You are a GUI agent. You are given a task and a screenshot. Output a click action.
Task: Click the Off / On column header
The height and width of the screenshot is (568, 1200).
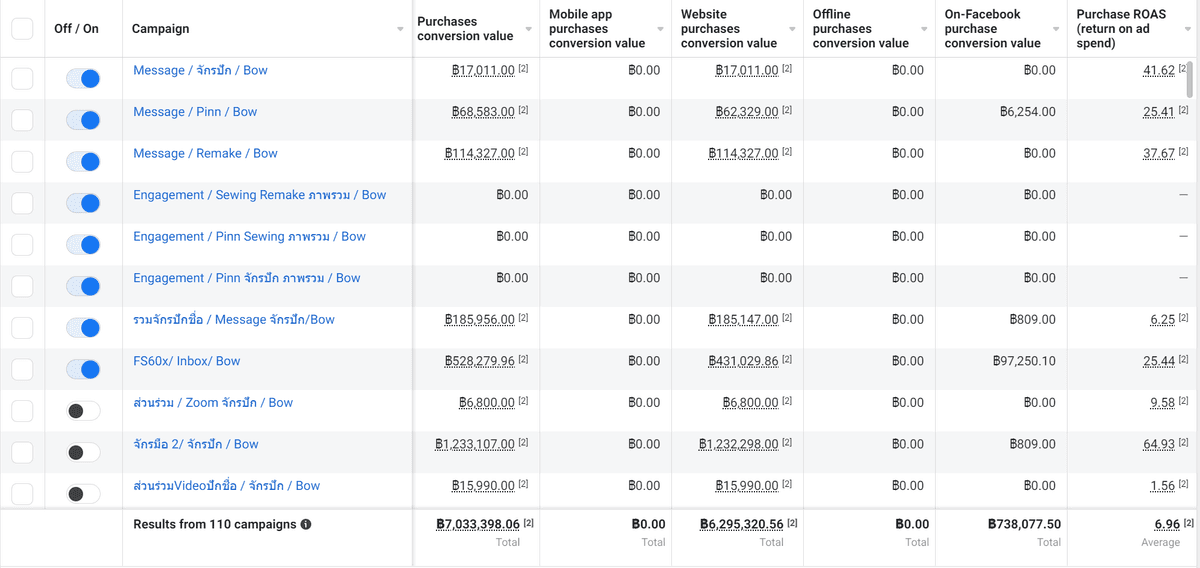coord(77,29)
